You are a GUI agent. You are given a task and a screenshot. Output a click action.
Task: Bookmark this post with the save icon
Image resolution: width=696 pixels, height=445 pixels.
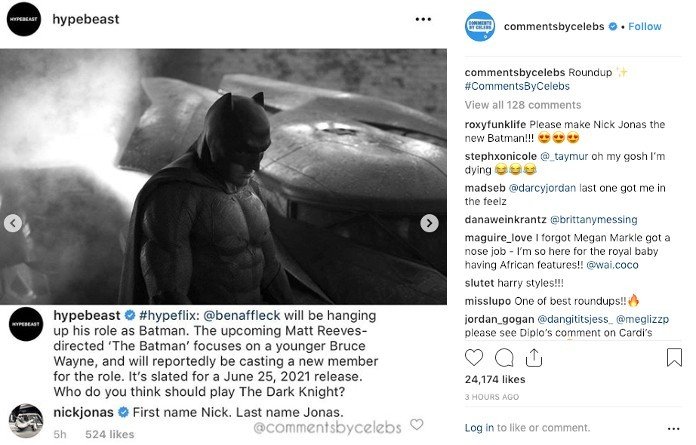click(x=674, y=357)
